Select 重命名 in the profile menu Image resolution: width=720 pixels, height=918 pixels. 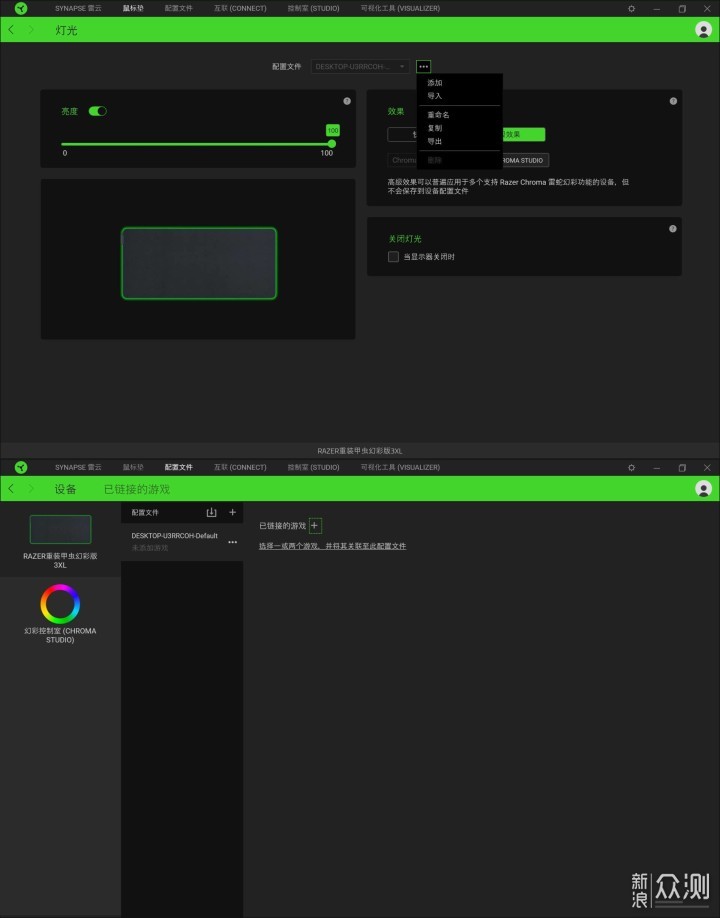pos(438,115)
